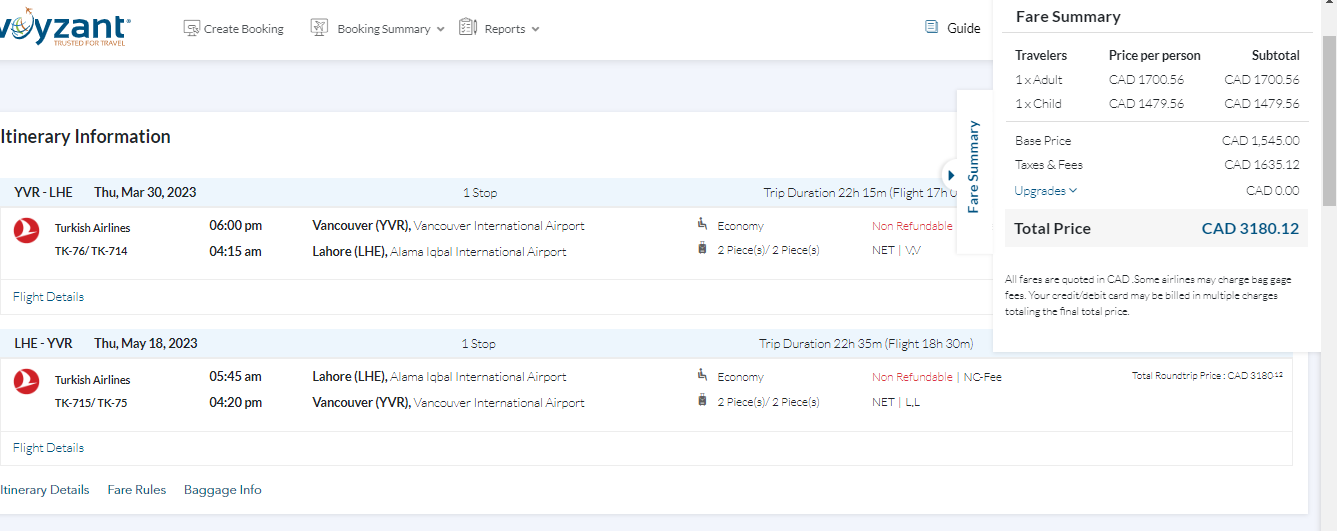Collapse the Fare Summary panel arrow
The width and height of the screenshot is (1337, 531).
(x=951, y=175)
